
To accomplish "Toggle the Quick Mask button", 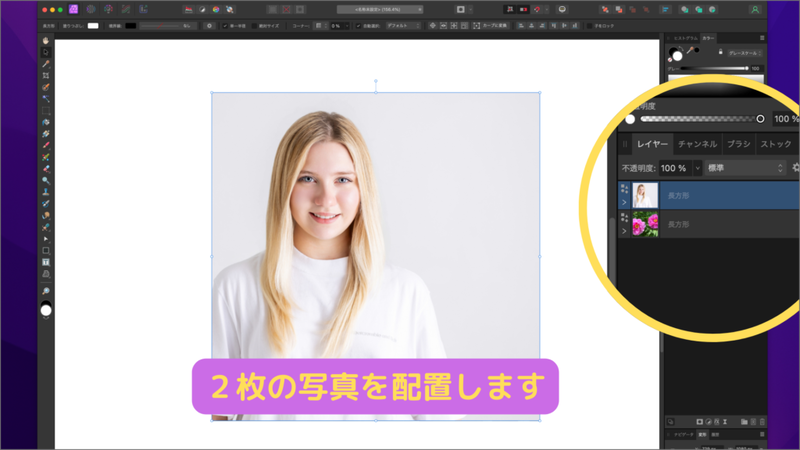I will [x=461, y=9].
